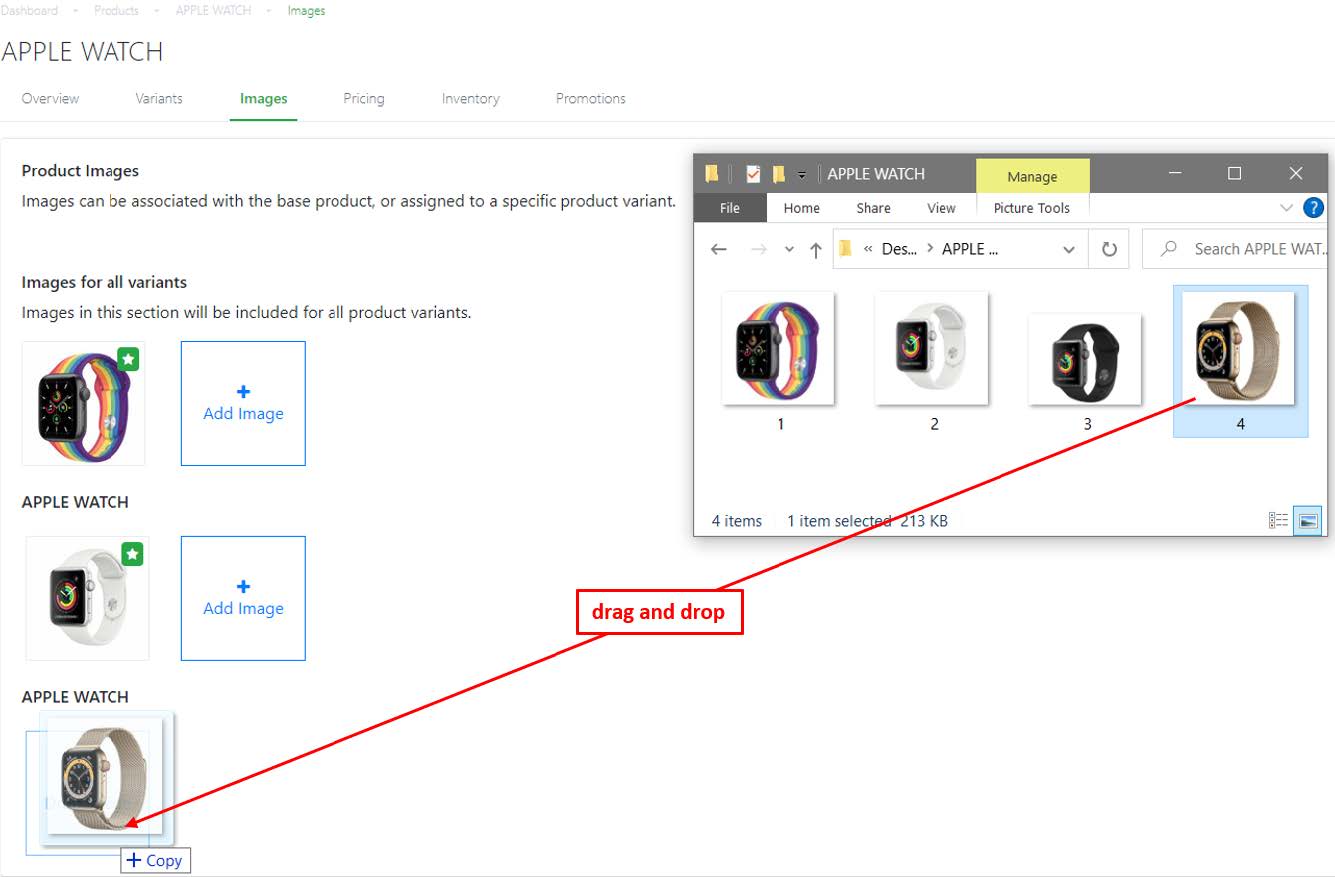This screenshot has height=877, width=1335.
Task: Switch to the Share ribbon tab
Action: pyautogui.click(x=873, y=208)
